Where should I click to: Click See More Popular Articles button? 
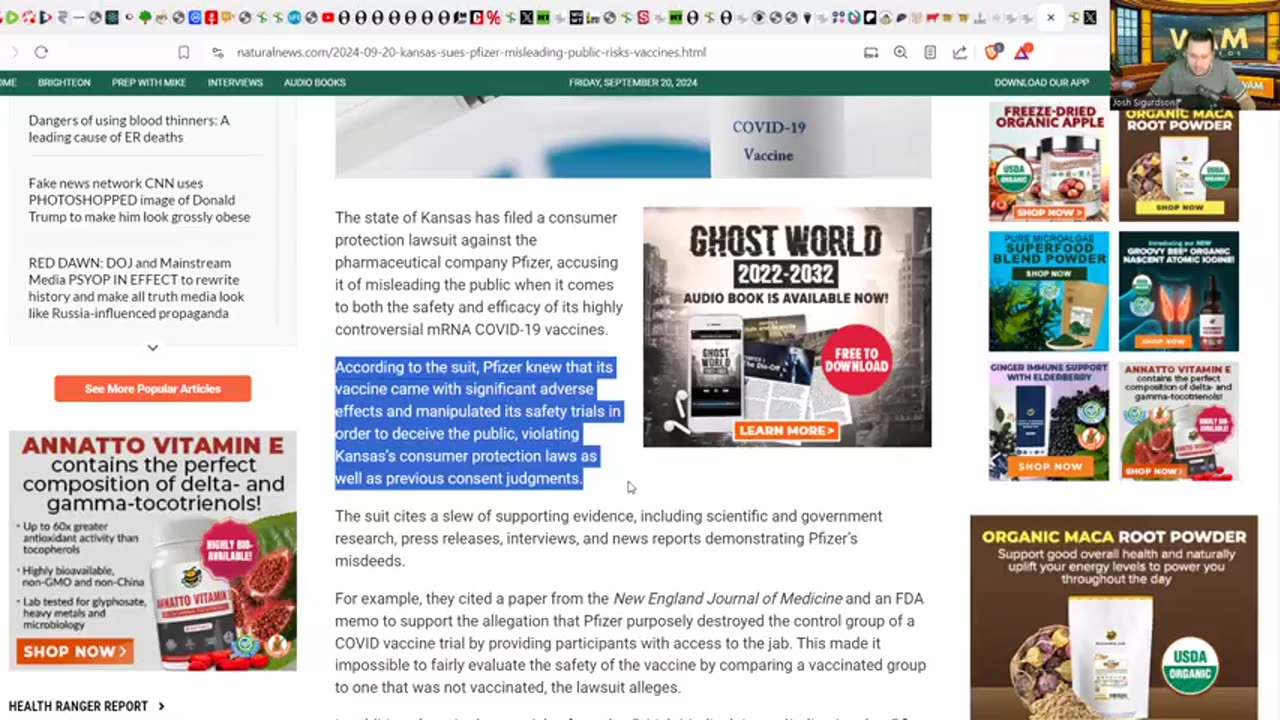pyautogui.click(x=153, y=388)
